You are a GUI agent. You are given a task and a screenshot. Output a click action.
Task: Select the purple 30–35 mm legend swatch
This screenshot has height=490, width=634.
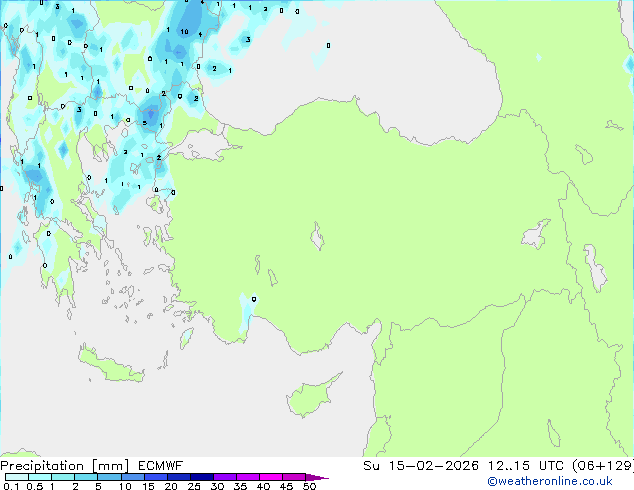[227, 478]
